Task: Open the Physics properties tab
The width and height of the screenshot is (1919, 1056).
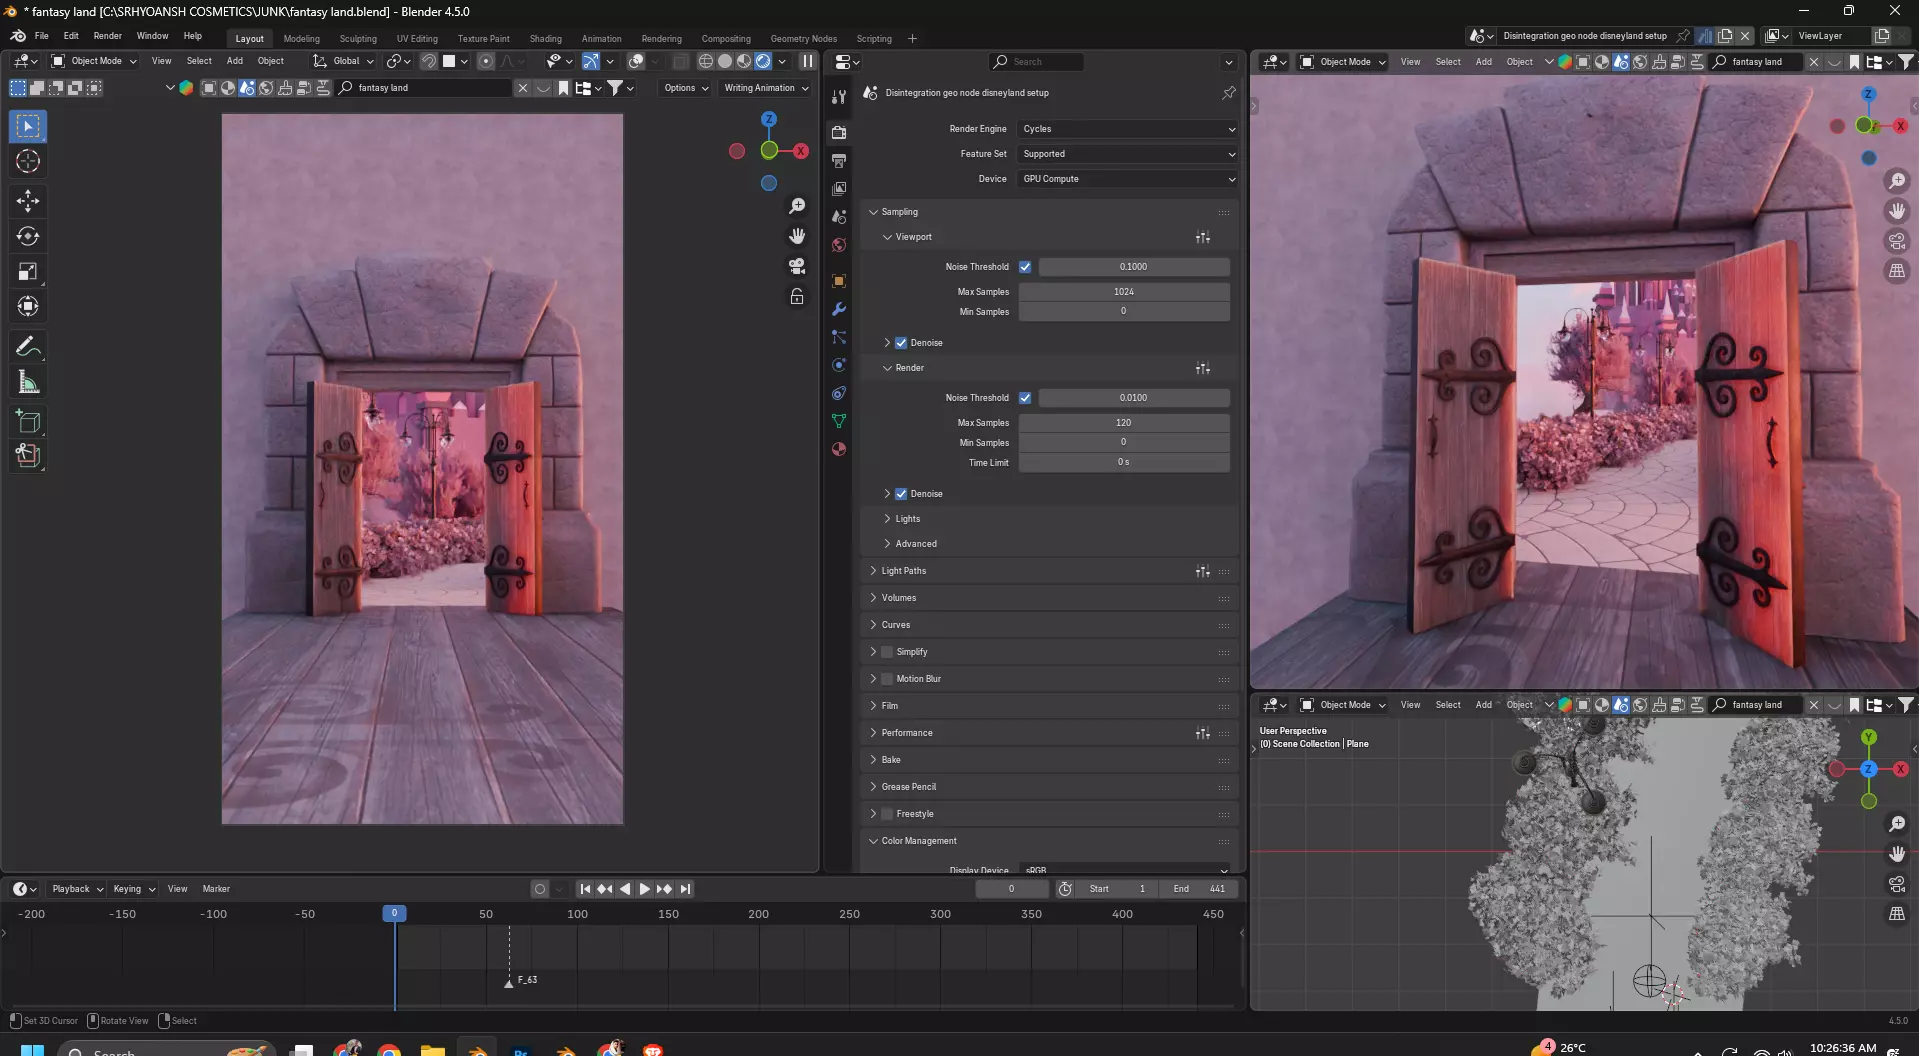Action: pyautogui.click(x=839, y=365)
